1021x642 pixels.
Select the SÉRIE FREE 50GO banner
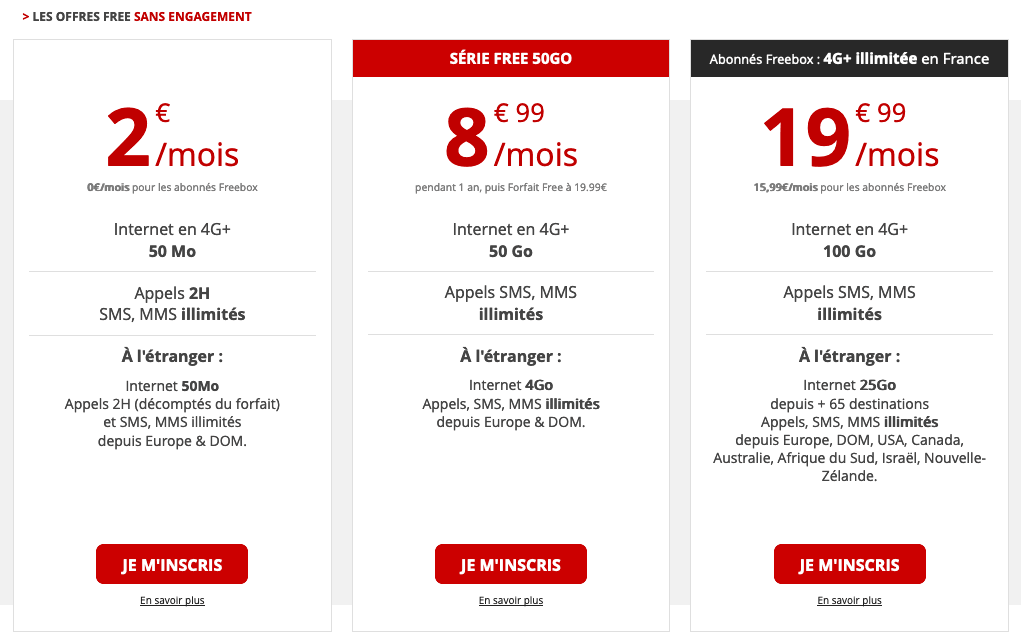(x=510, y=57)
